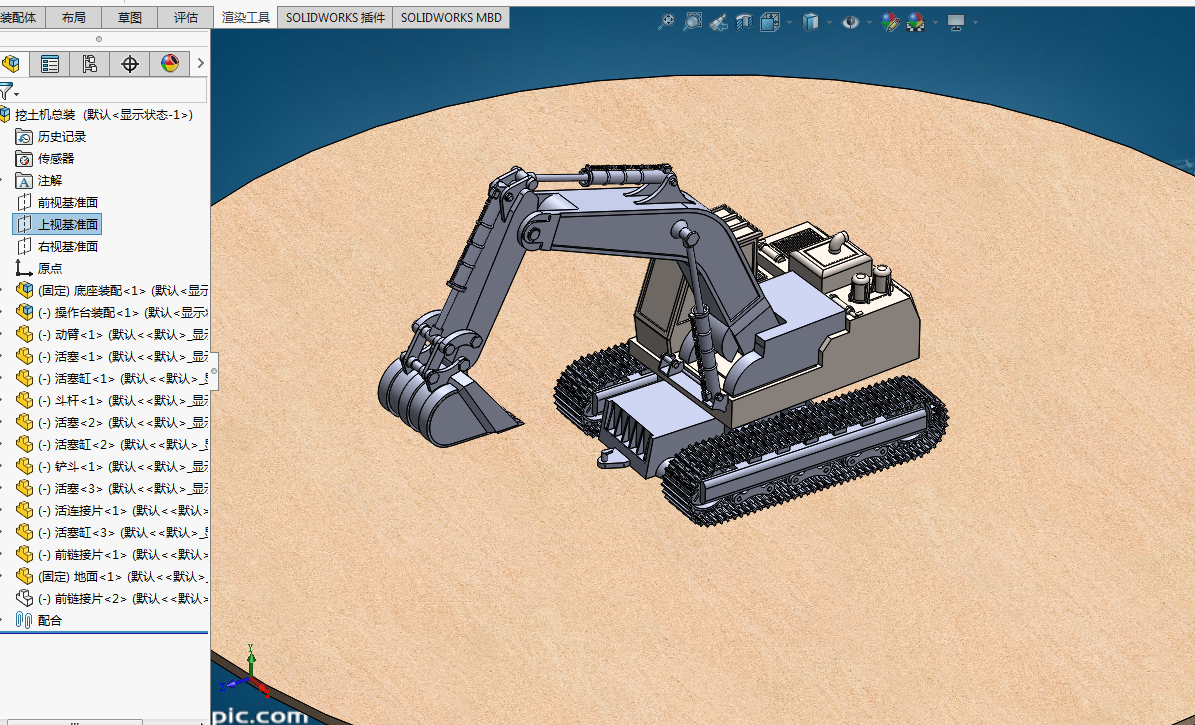Toggle the Section View tool

click(744, 22)
